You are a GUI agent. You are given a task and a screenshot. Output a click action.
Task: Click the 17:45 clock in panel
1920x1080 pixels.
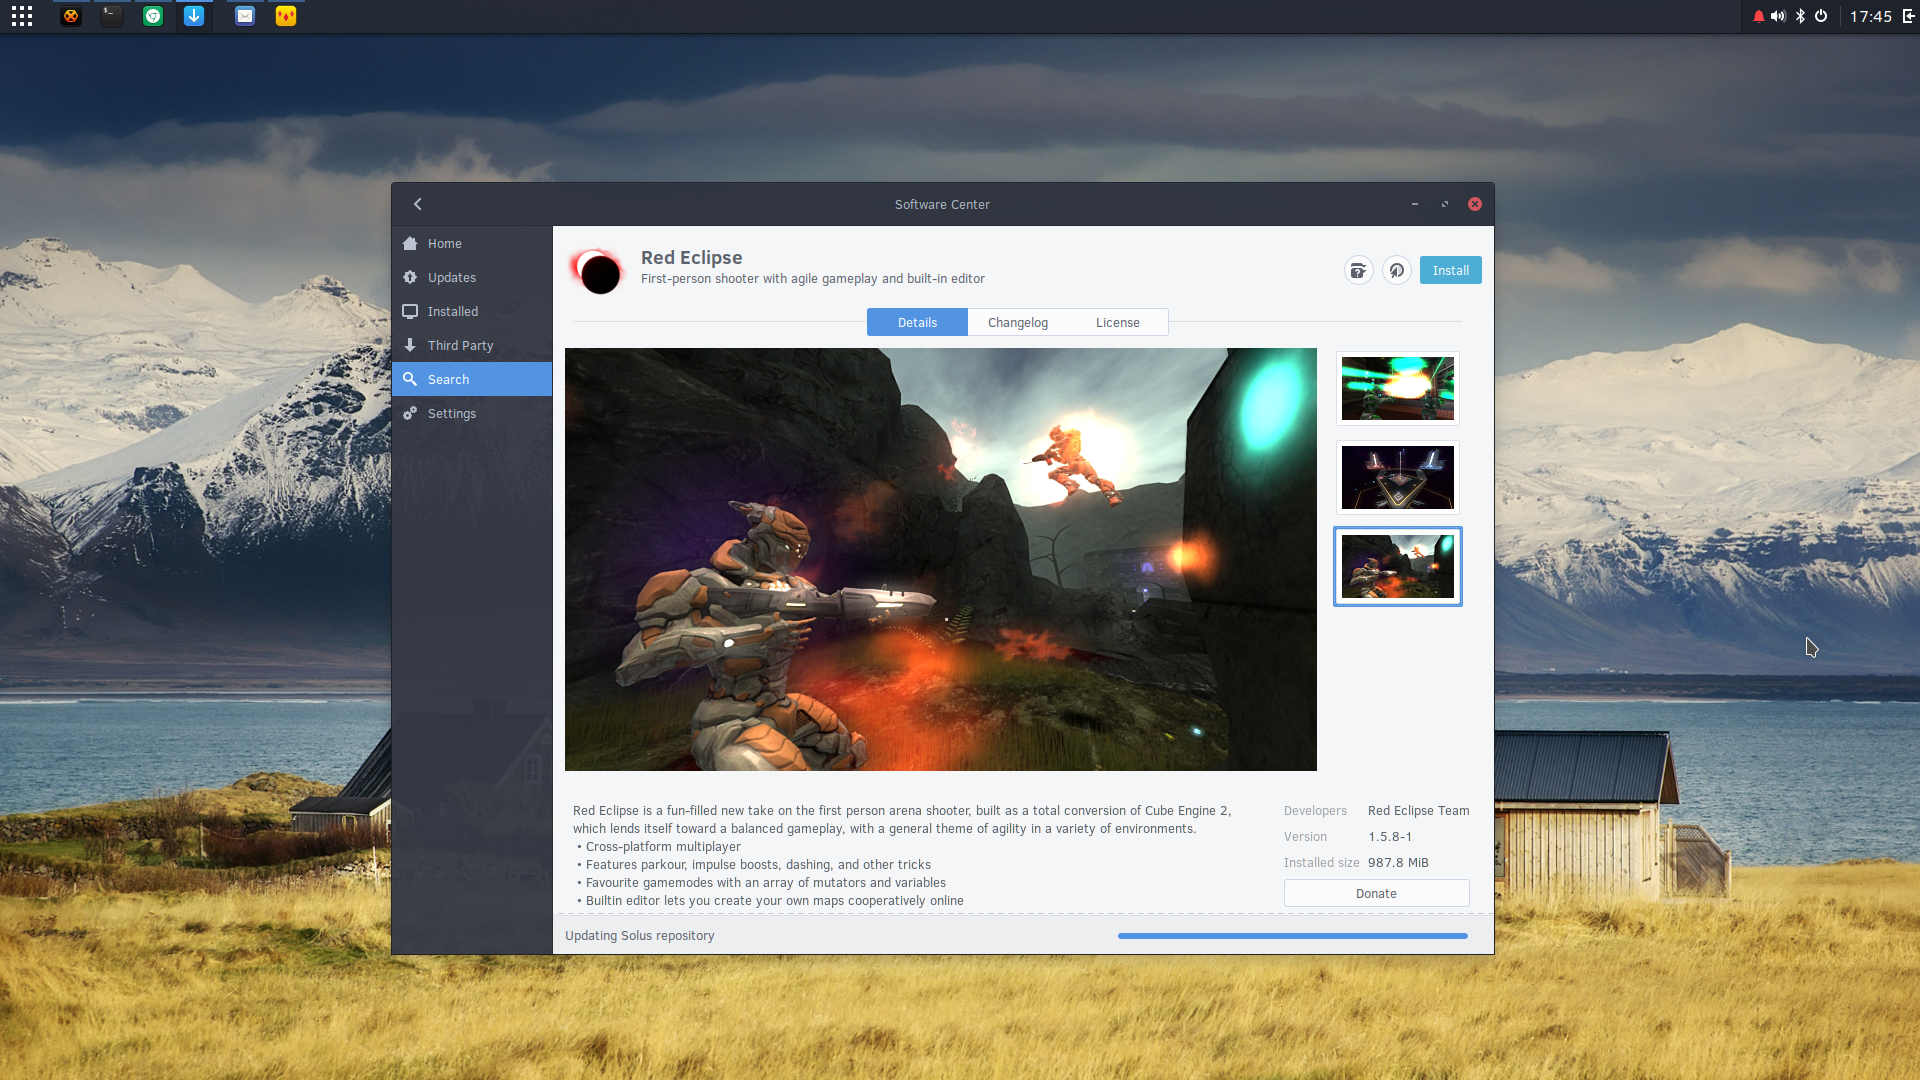tap(1871, 16)
